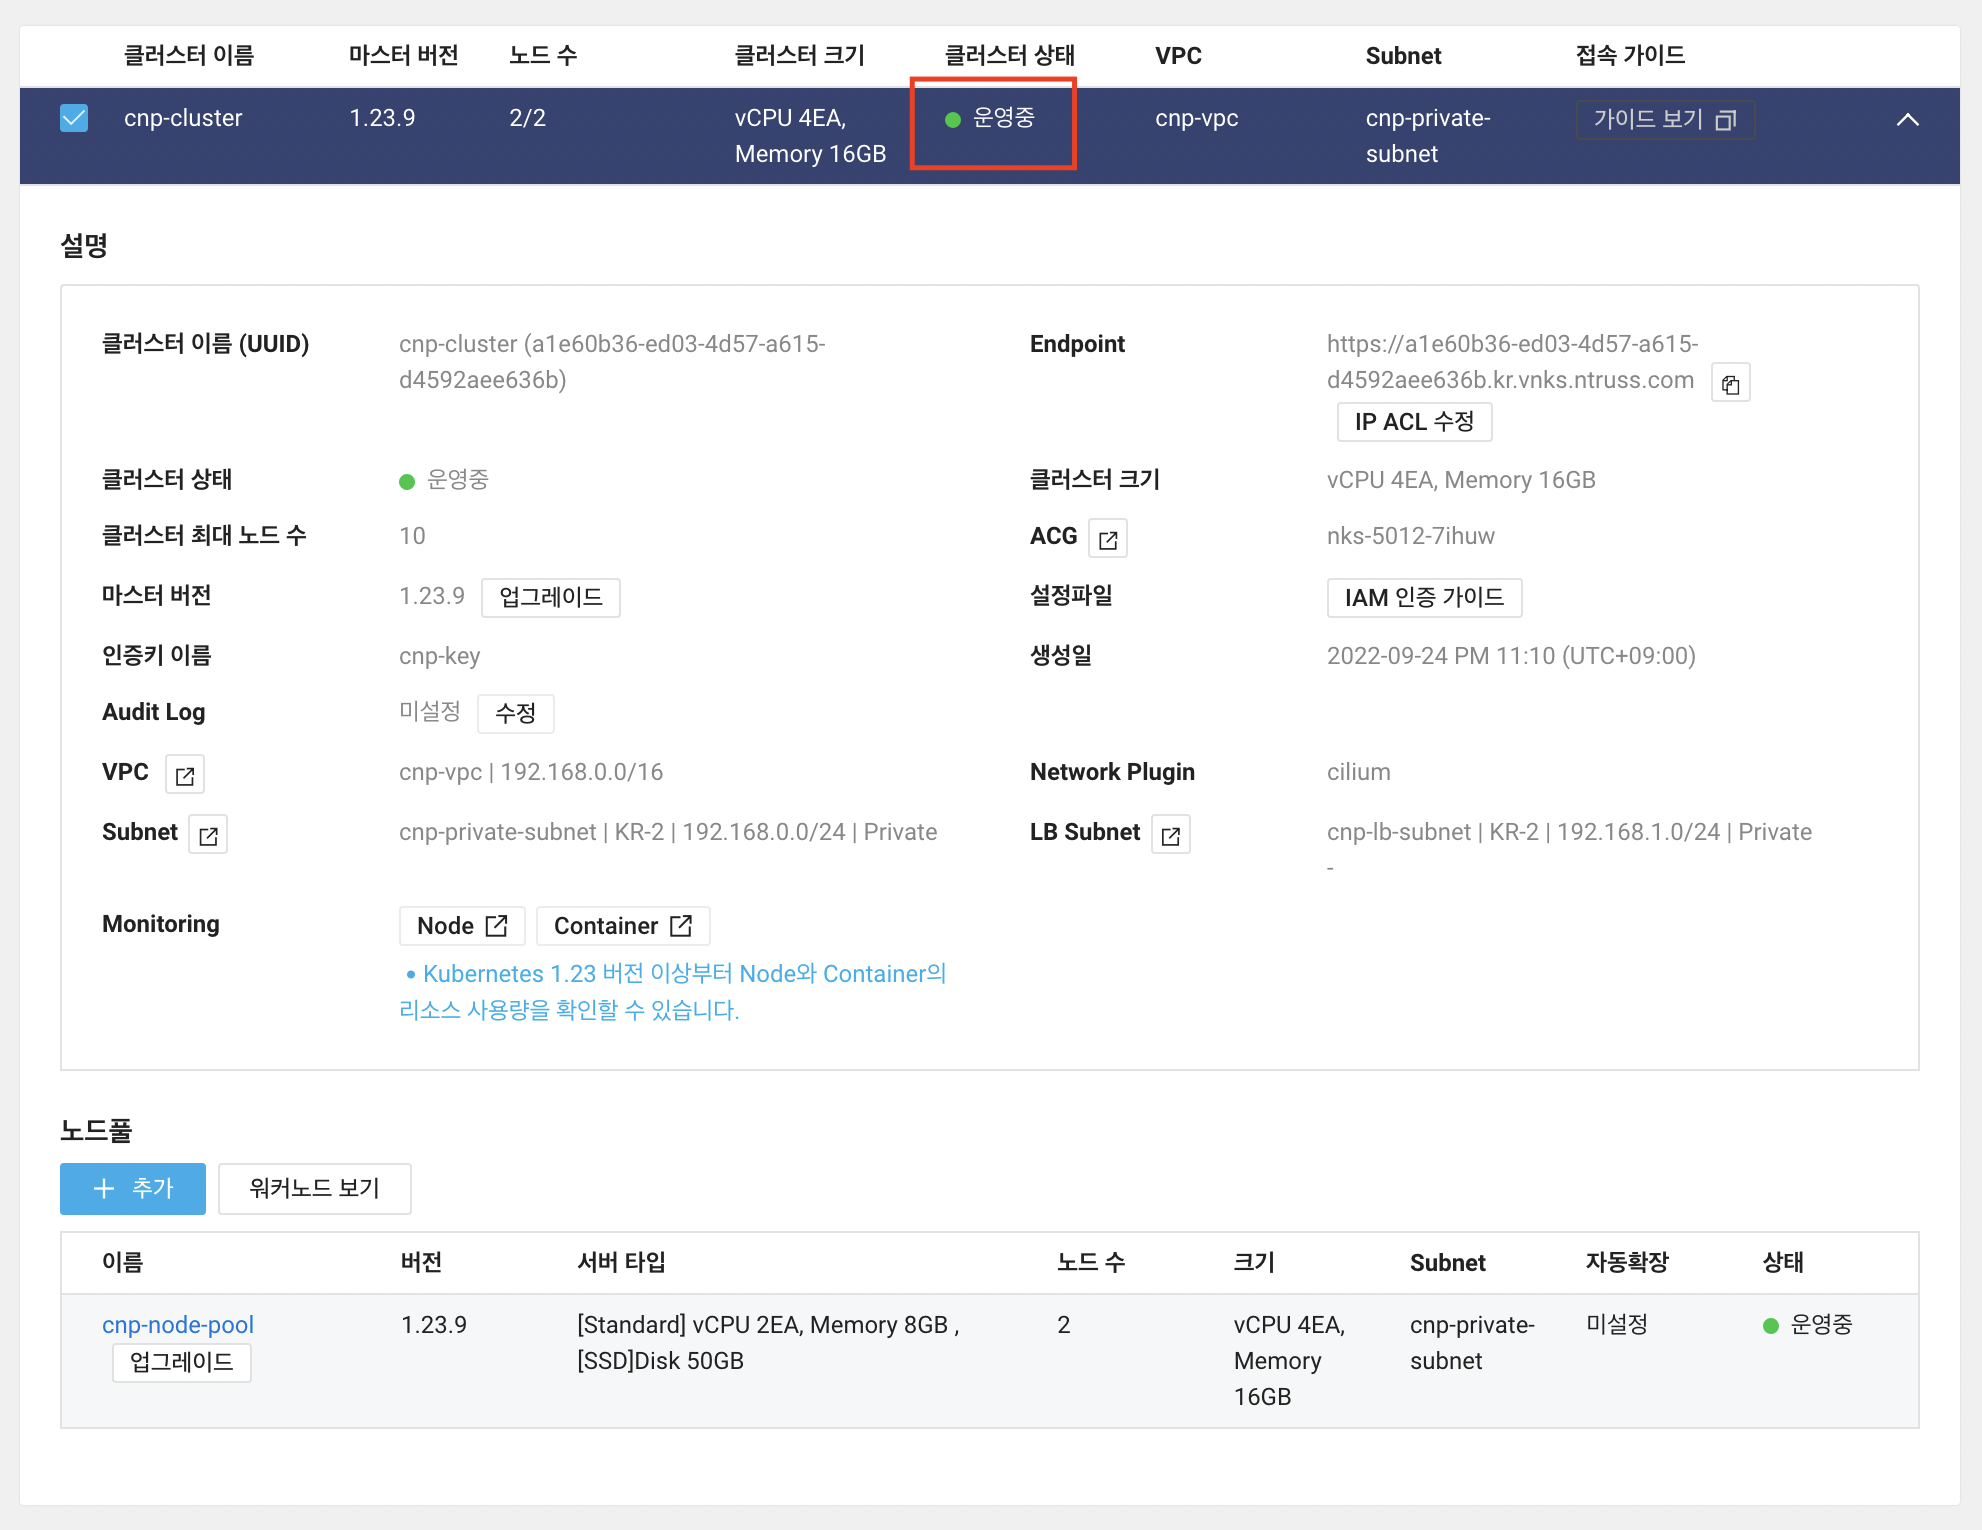Click the 클러스터 상태 column header
This screenshot has height=1530, width=1982.
(1009, 56)
